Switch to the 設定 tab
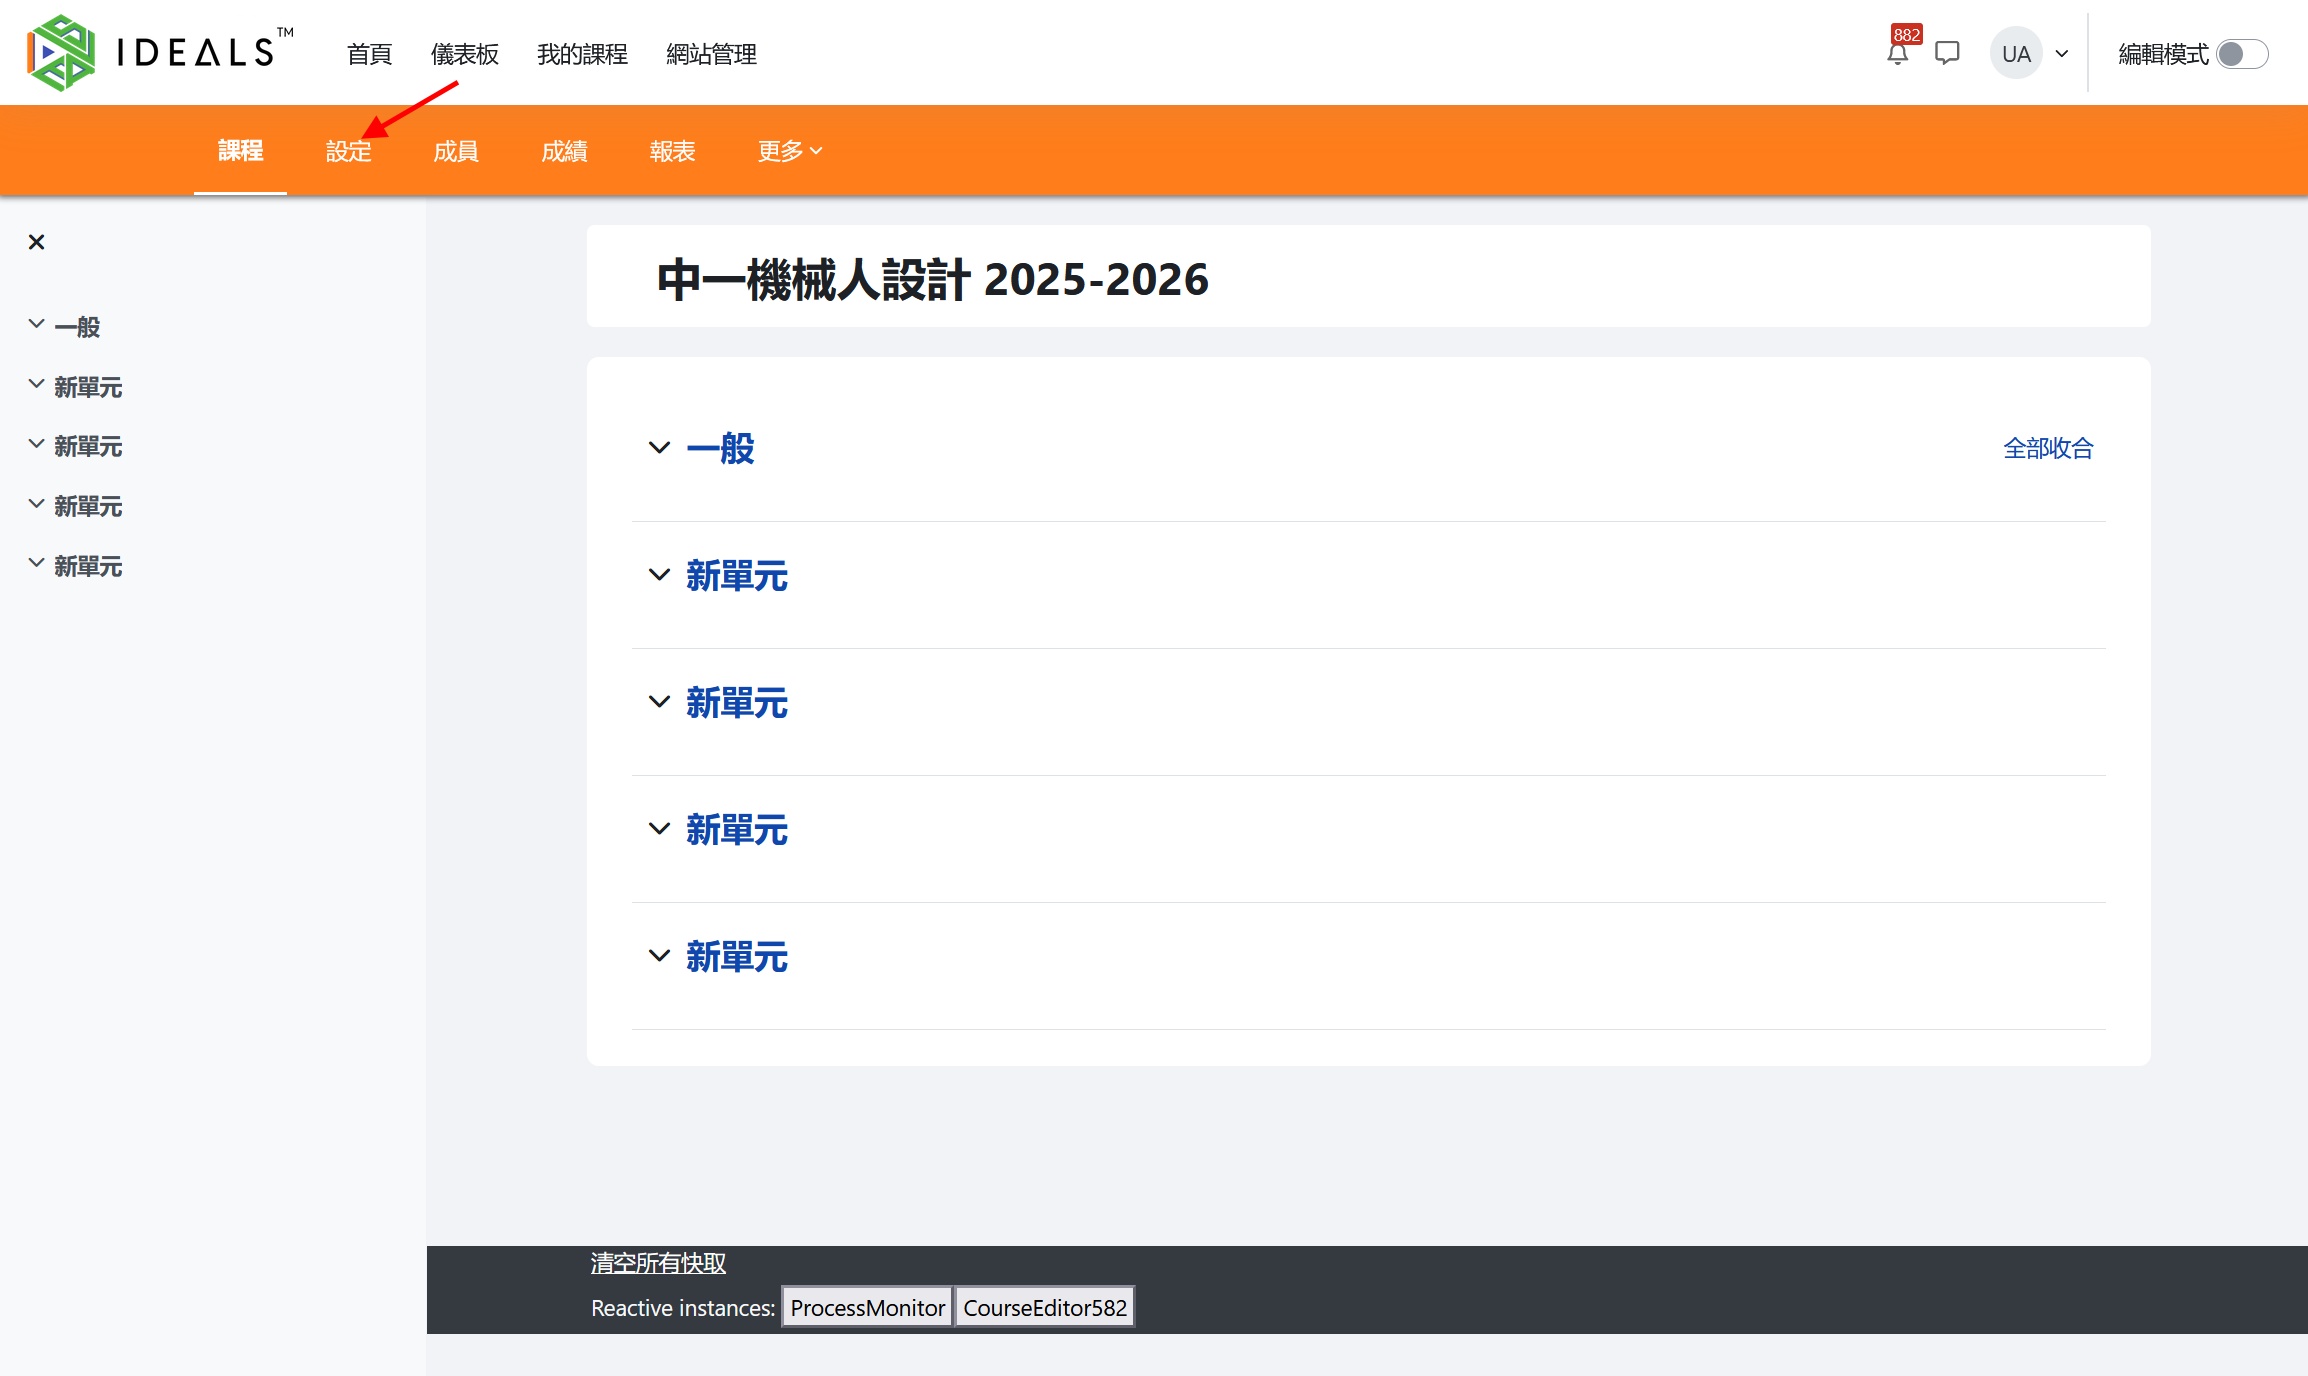The height and width of the screenshot is (1376, 2308). click(x=348, y=151)
